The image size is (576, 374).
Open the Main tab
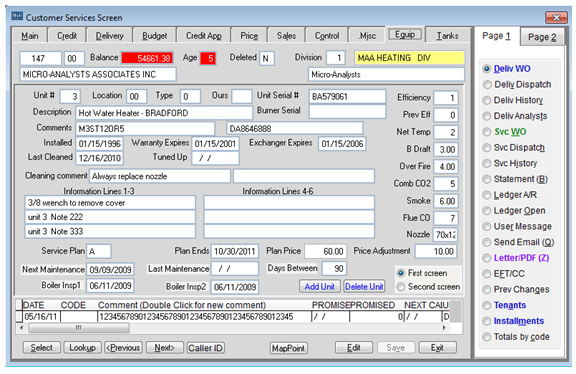pyautogui.click(x=30, y=36)
